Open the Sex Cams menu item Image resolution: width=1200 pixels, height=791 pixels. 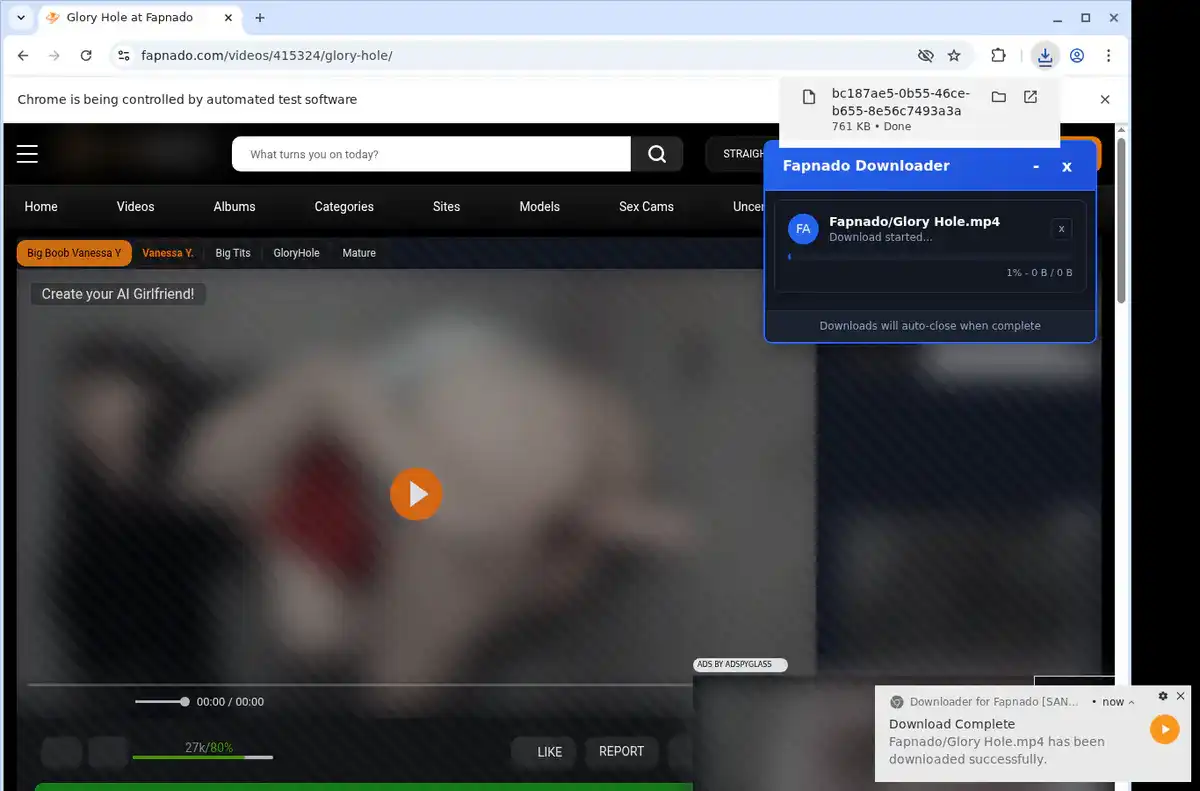(x=646, y=206)
